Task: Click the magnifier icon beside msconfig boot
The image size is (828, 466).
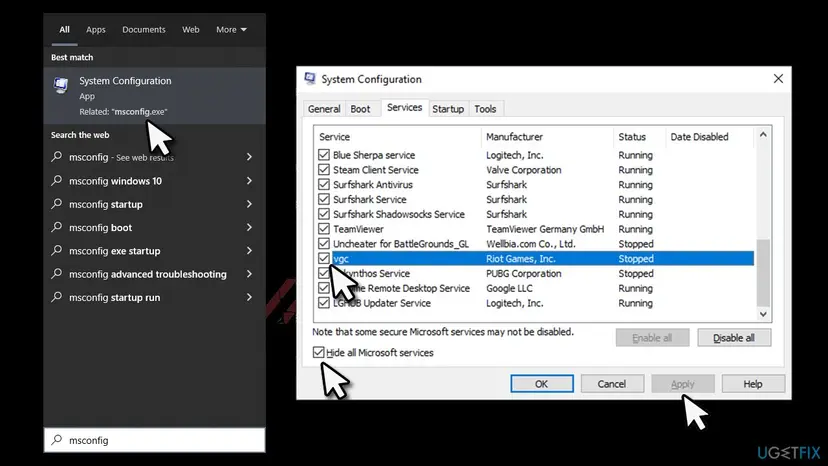Action: [57, 227]
